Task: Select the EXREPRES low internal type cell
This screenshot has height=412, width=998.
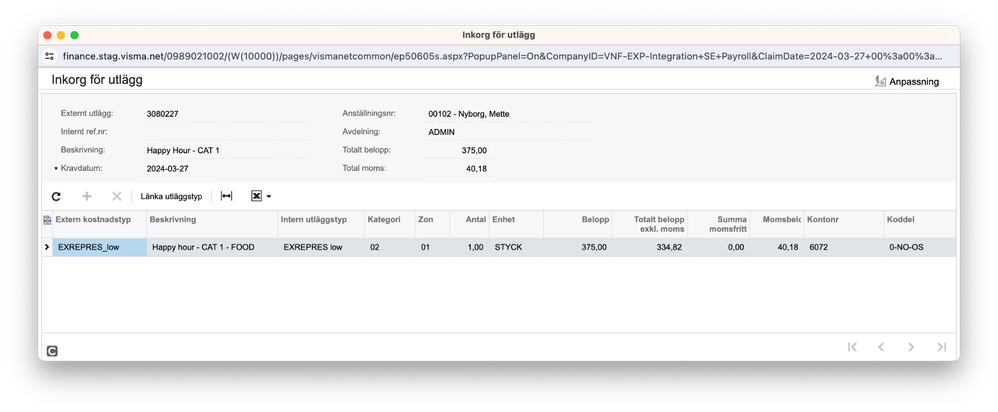Action: (321, 247)
